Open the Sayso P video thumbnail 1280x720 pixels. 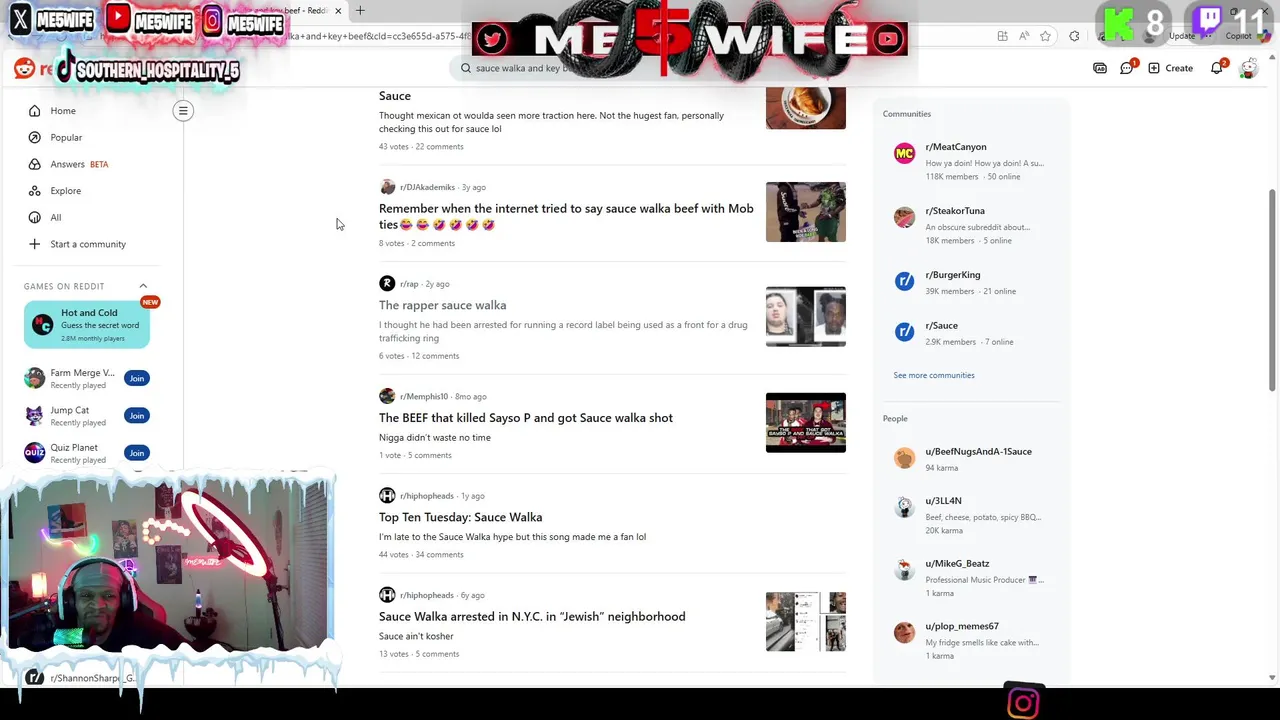pyautogui.click(x=806, y=423)
